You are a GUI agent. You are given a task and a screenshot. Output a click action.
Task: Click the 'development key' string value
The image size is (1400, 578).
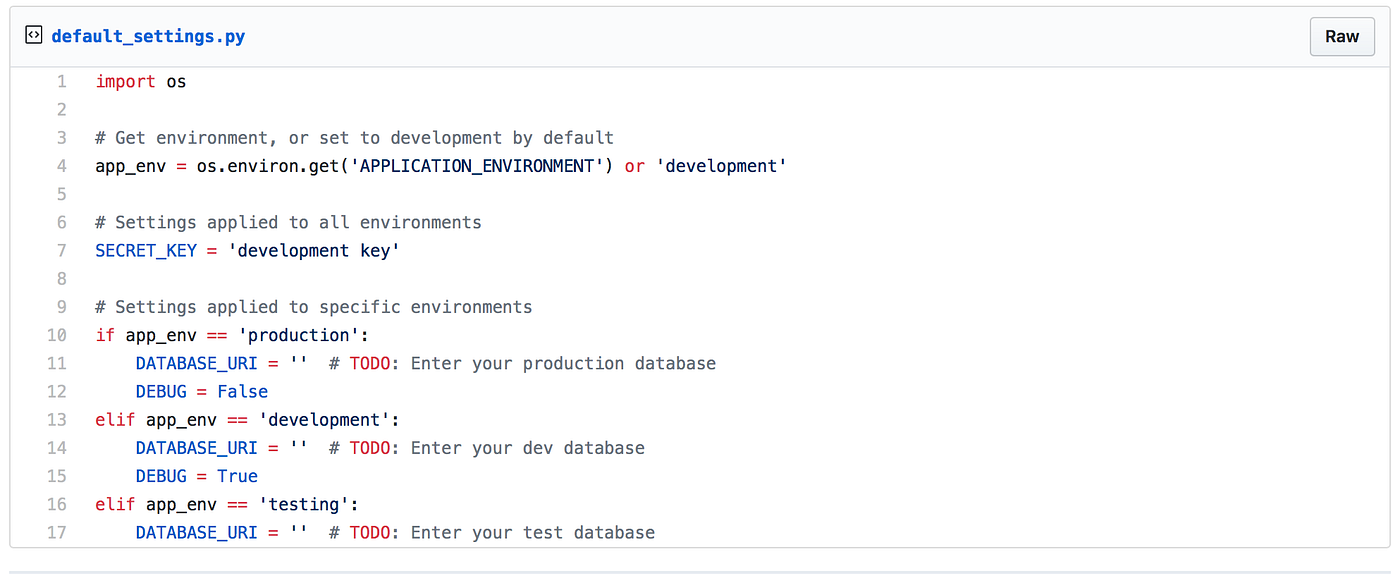pyautogui.click(x=314, y=250)
